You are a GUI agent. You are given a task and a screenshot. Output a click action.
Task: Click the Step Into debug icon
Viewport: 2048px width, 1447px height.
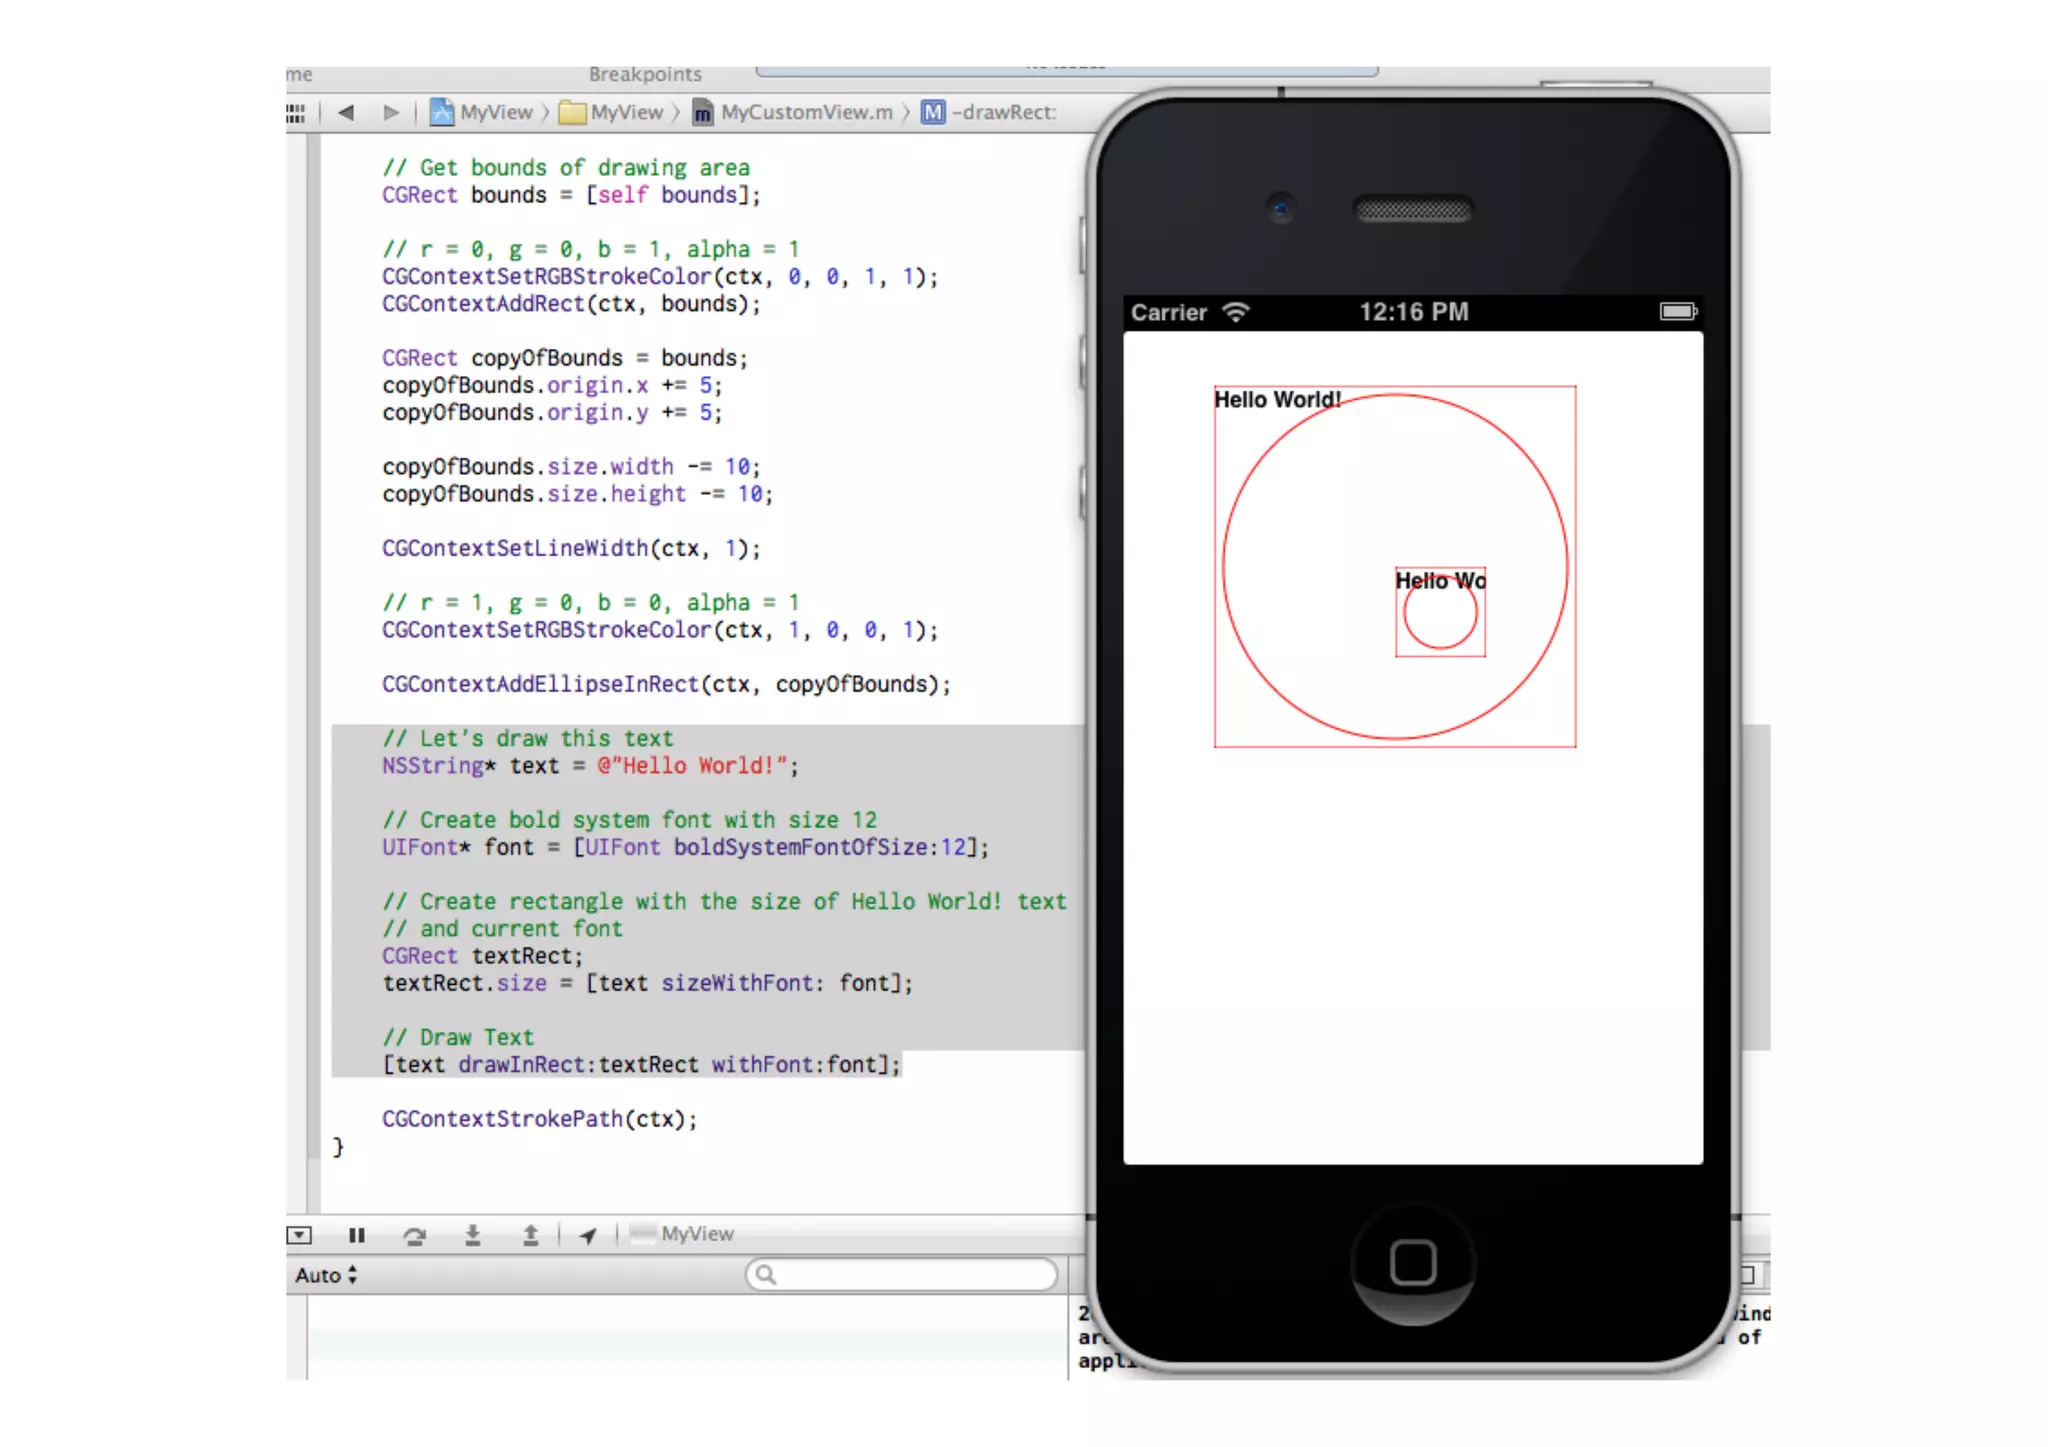[x=473, y=1235]
